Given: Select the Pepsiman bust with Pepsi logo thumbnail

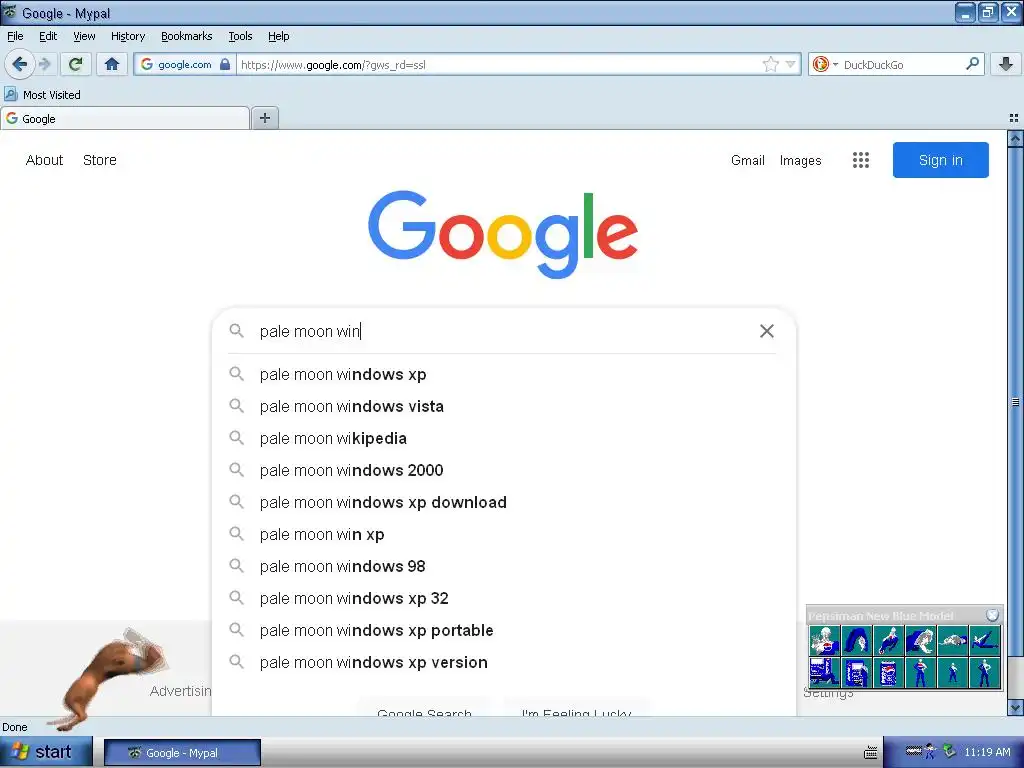Looking at the screenshot, I should [x=824, y=640].
